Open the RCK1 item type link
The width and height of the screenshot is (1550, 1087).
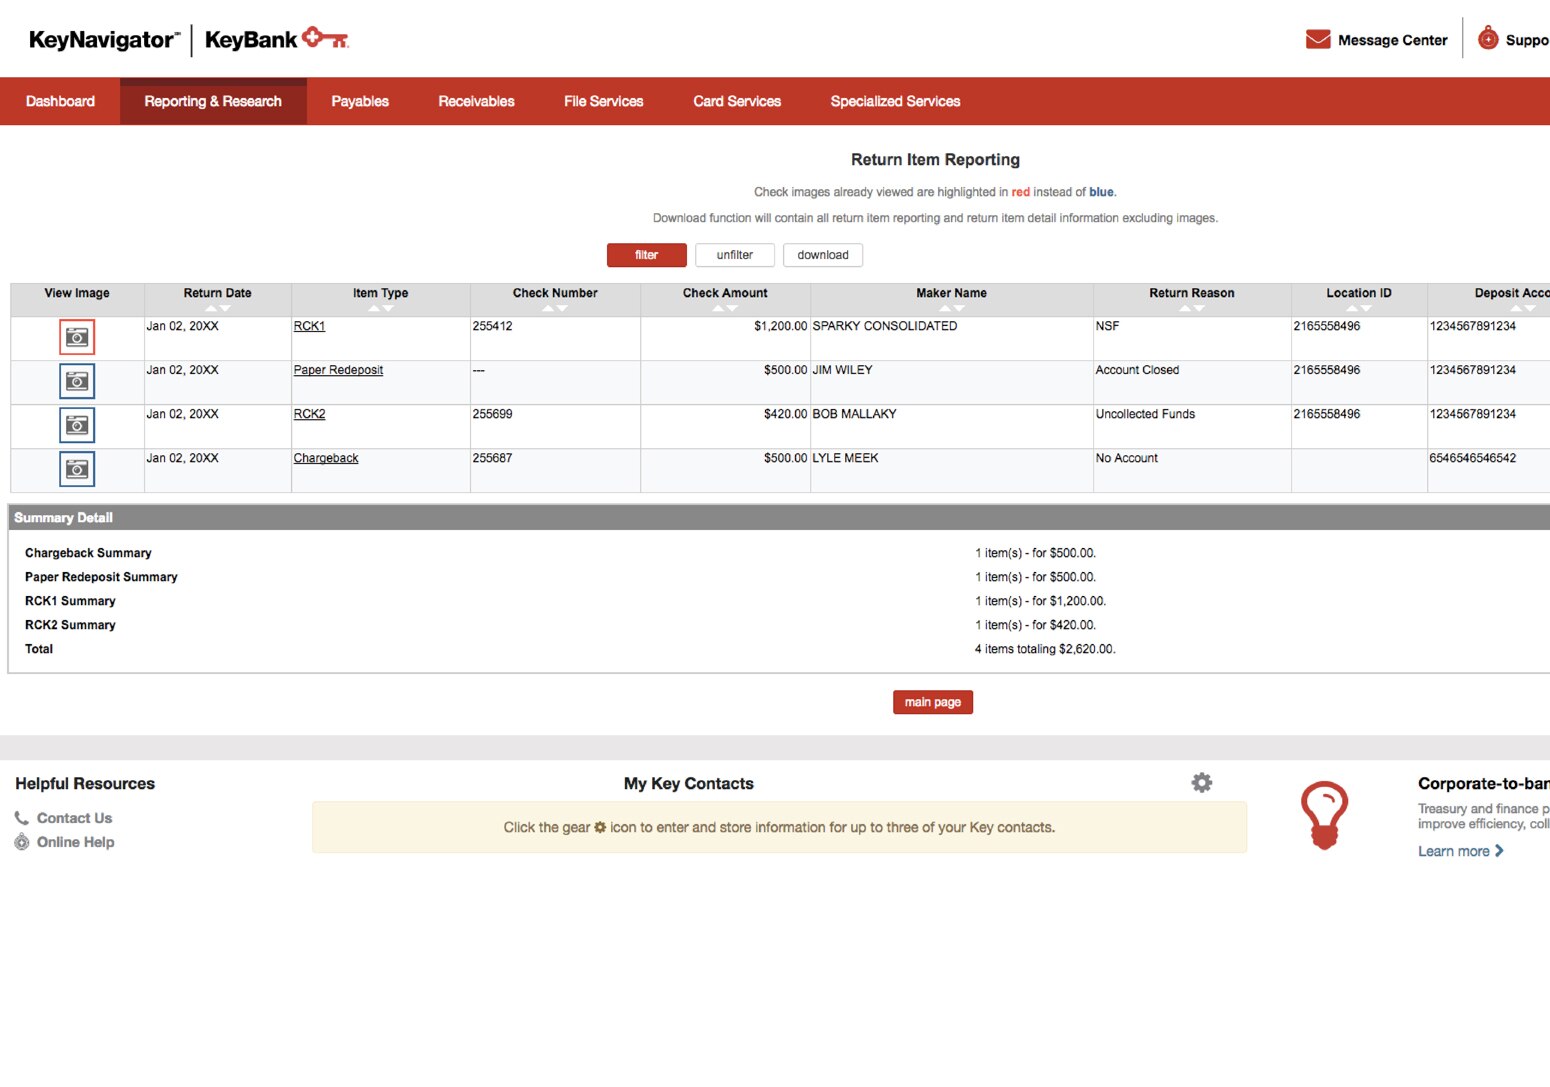(308, 326)
